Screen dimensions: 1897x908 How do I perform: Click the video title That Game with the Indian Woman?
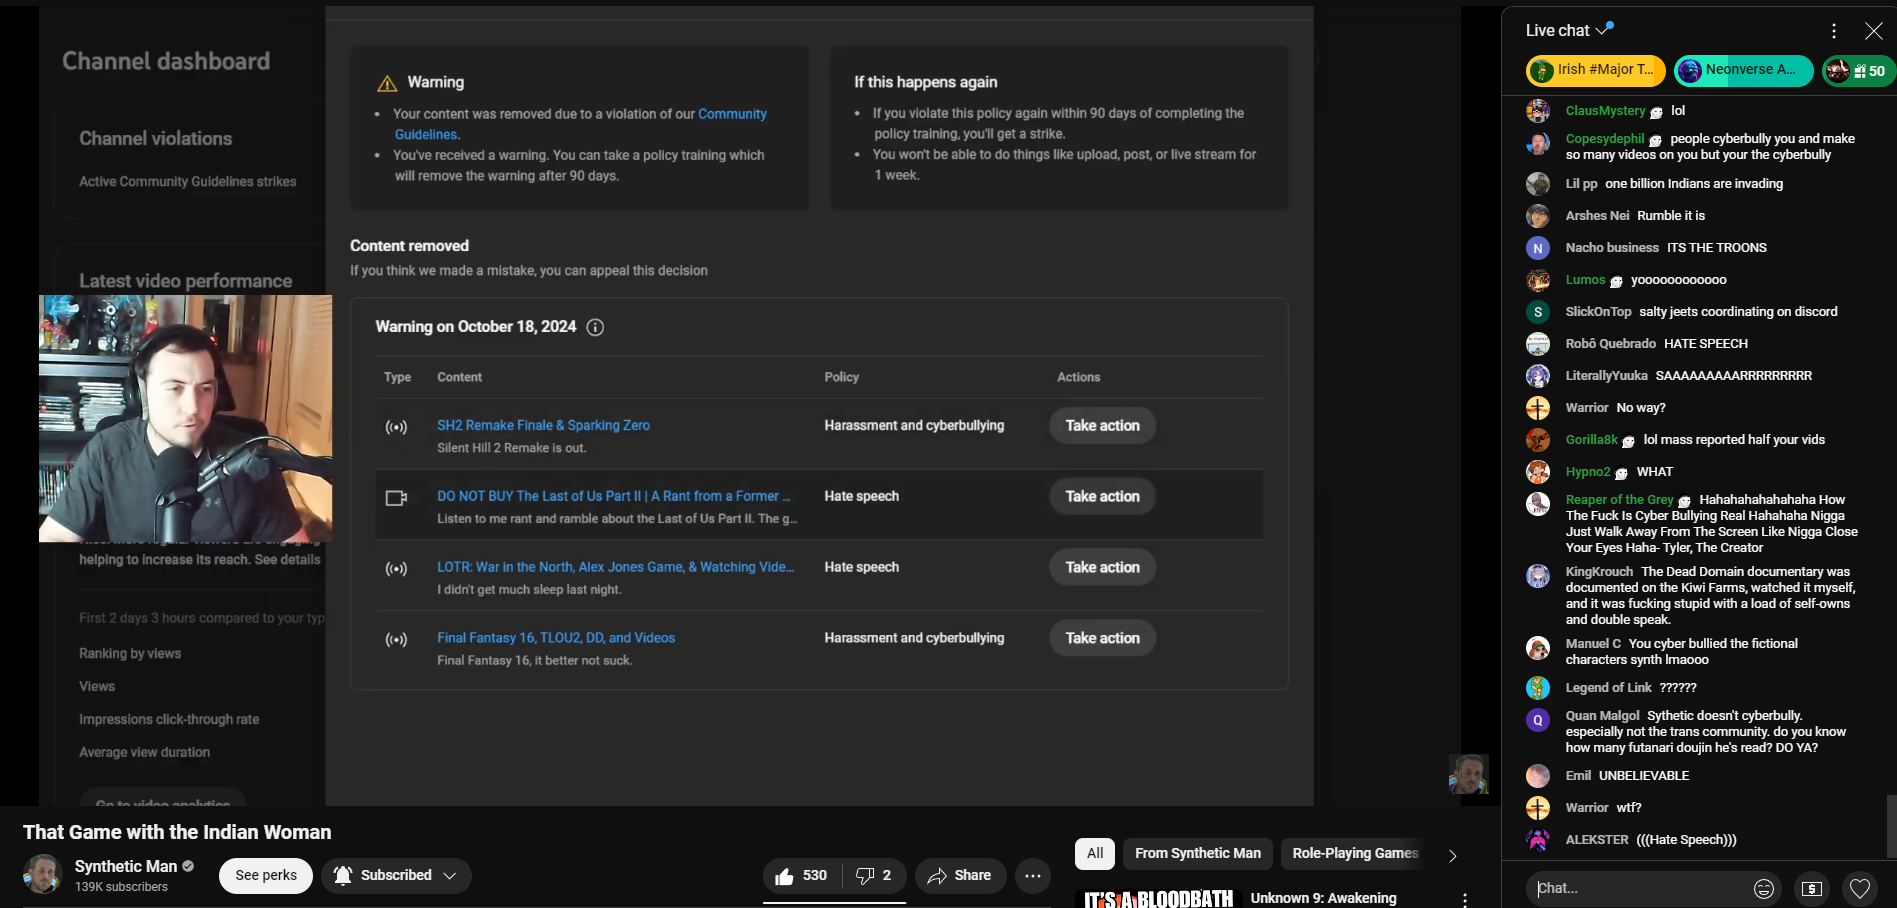(177, 832)
